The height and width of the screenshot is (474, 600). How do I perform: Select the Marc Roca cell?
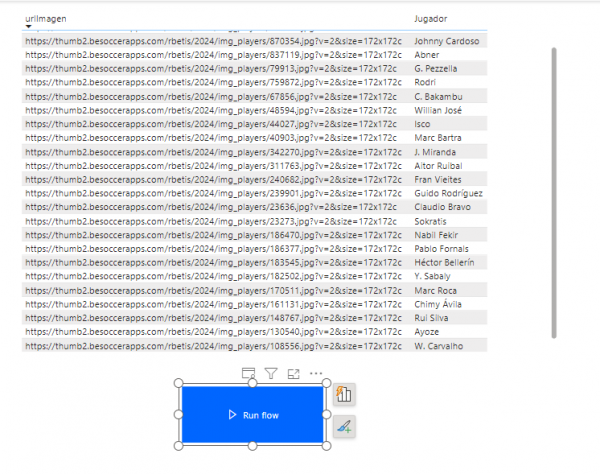pyautogui.click(x=435, y=290)
